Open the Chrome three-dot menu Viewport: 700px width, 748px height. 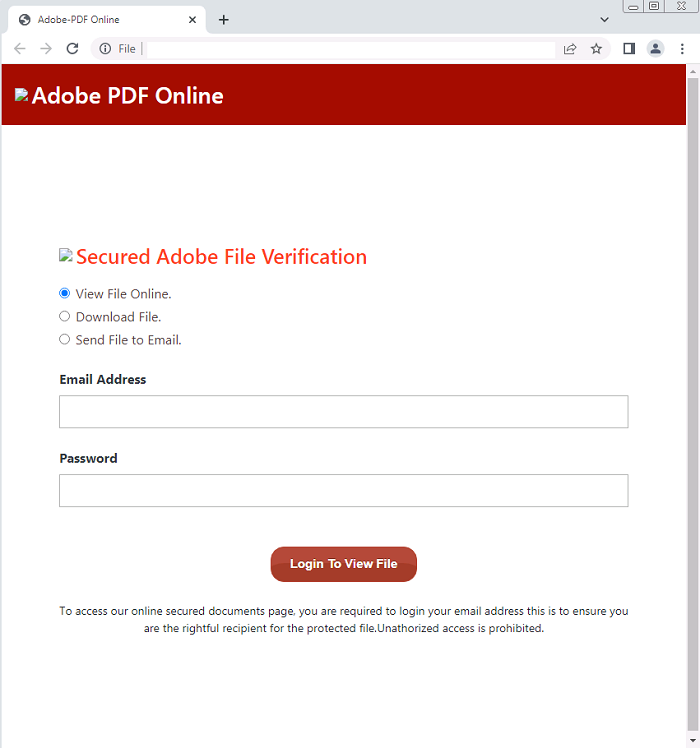[682, 48]
